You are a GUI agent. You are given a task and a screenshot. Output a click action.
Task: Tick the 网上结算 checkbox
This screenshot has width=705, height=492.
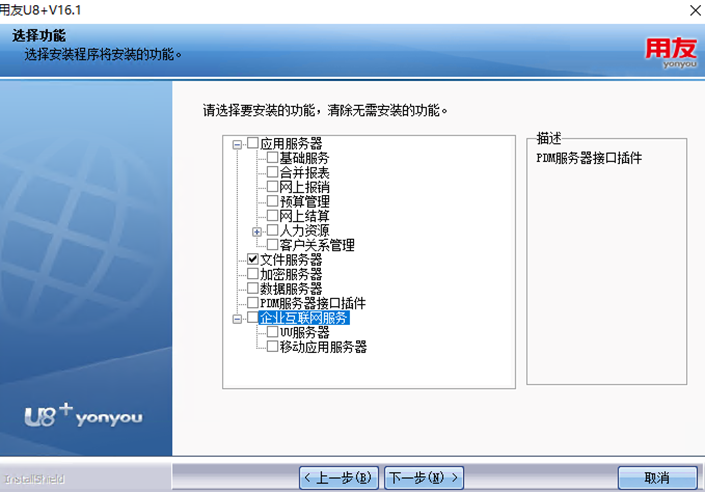(x=272, y=216)
